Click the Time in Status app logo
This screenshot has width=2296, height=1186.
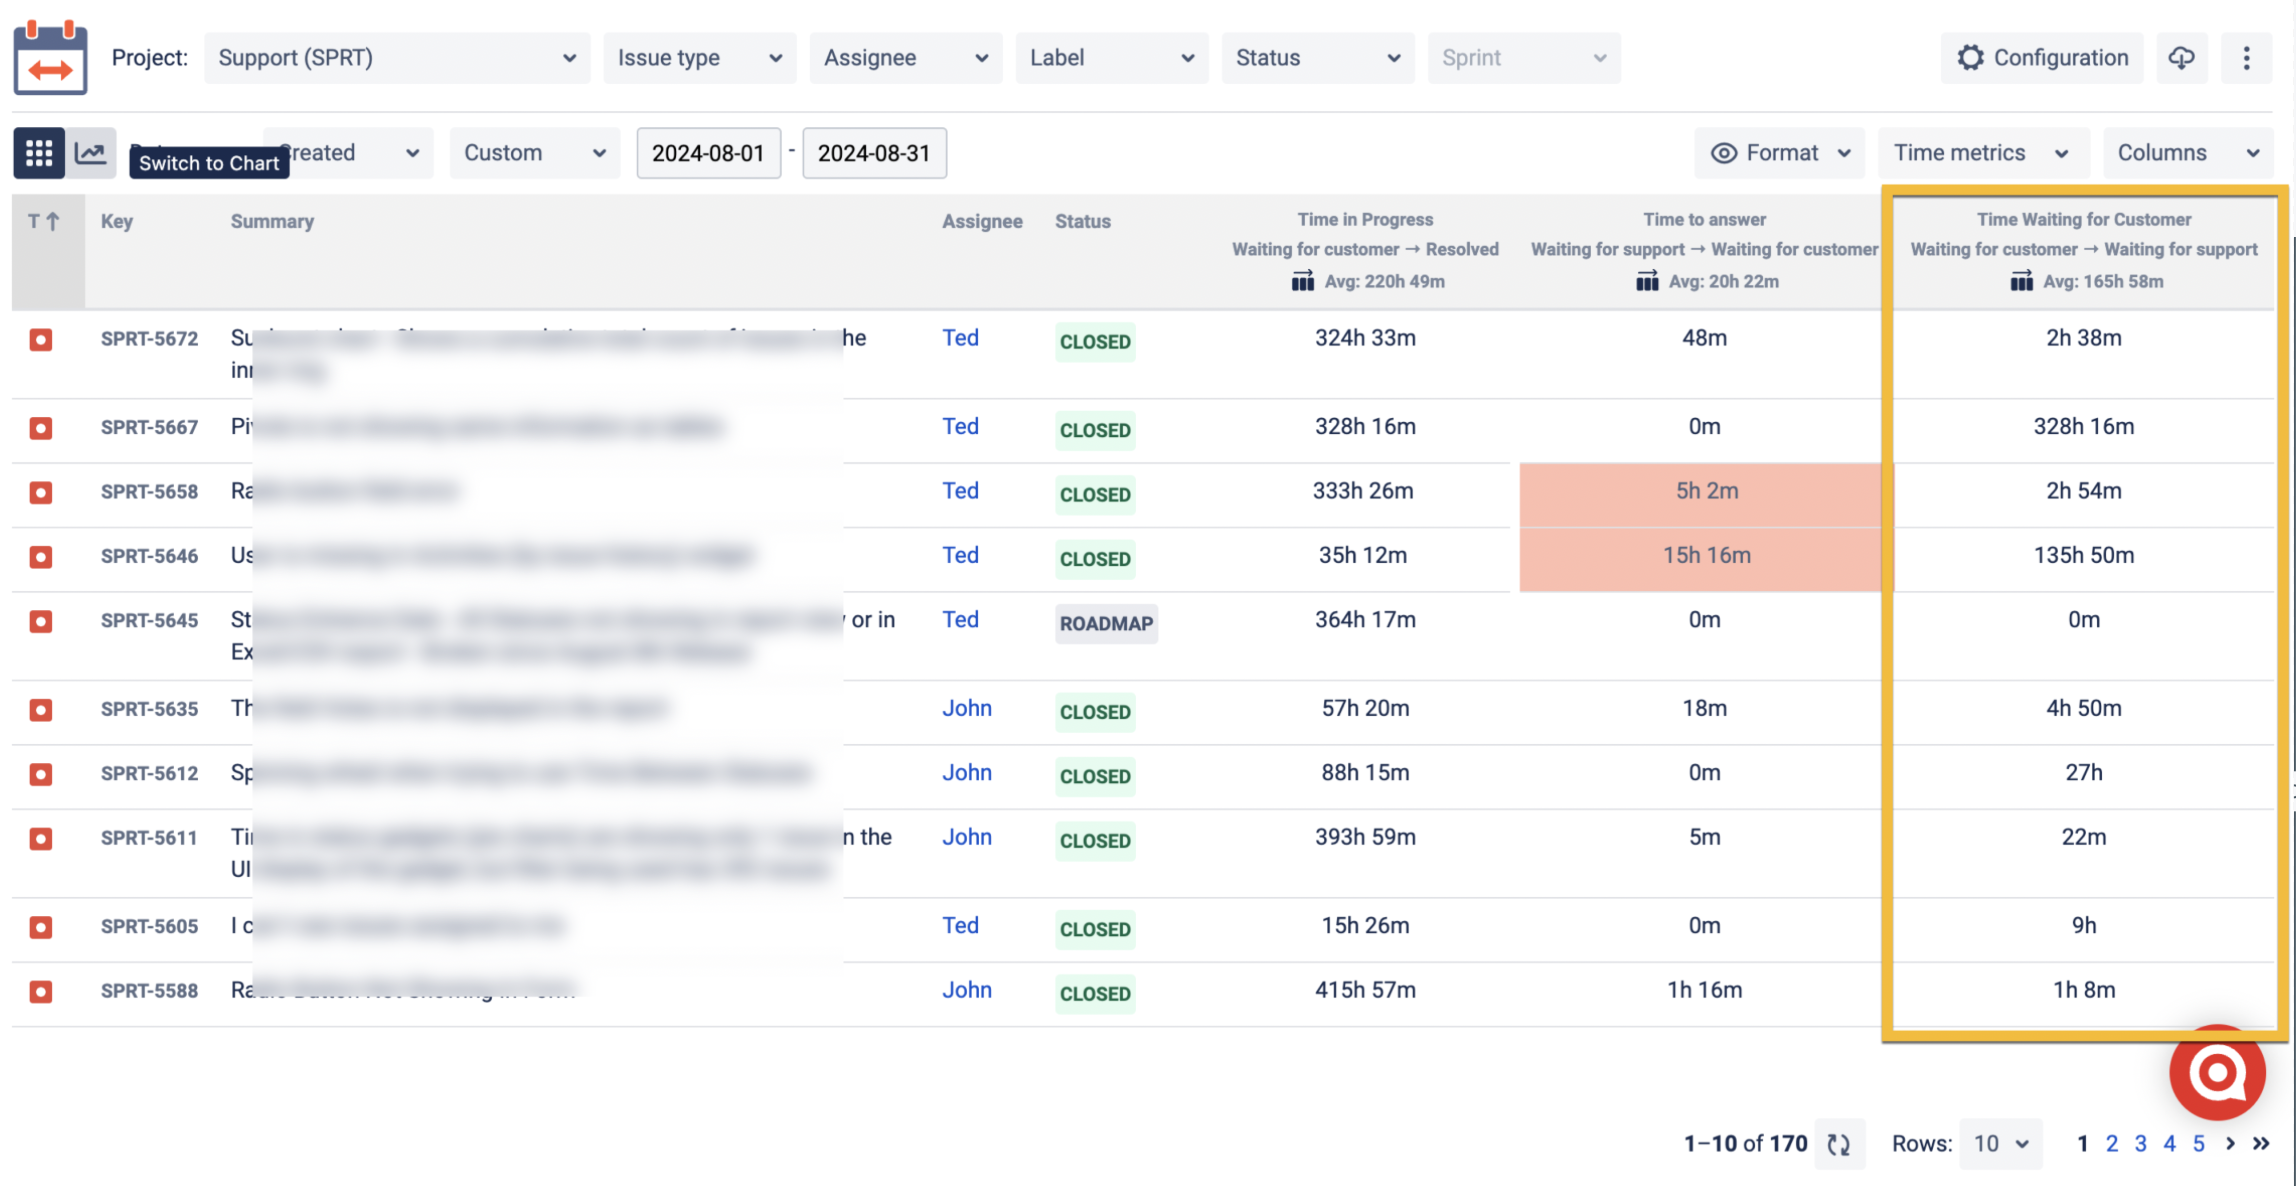[x=50, y=57]
